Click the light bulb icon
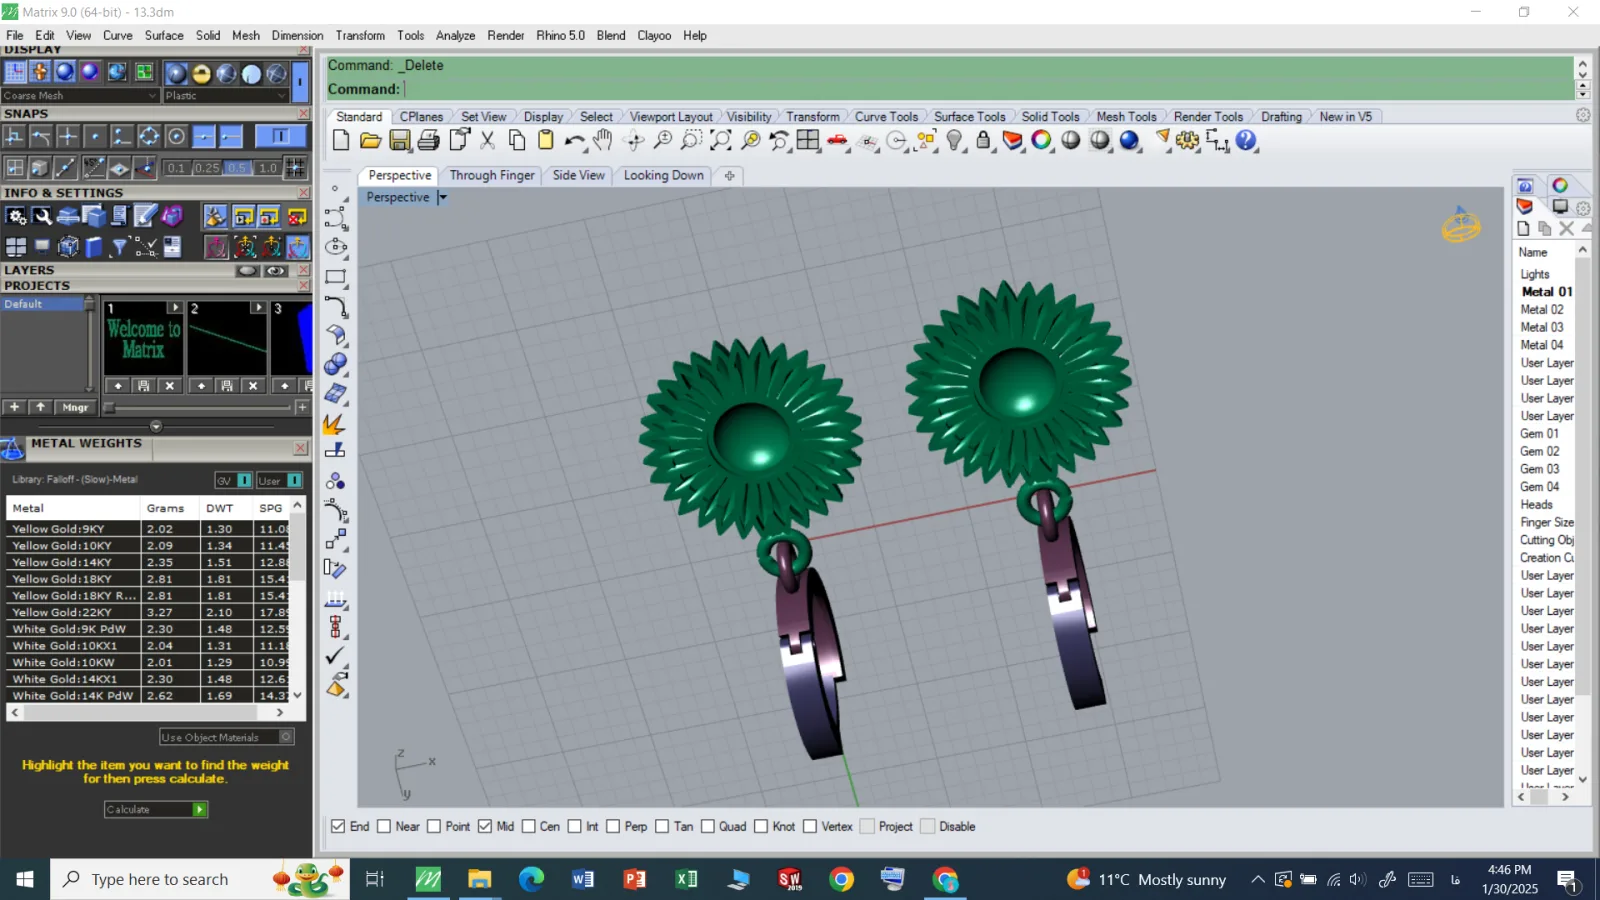This screenshot has height=900, width=1600. pyautogui.click(x=955, y=141)
